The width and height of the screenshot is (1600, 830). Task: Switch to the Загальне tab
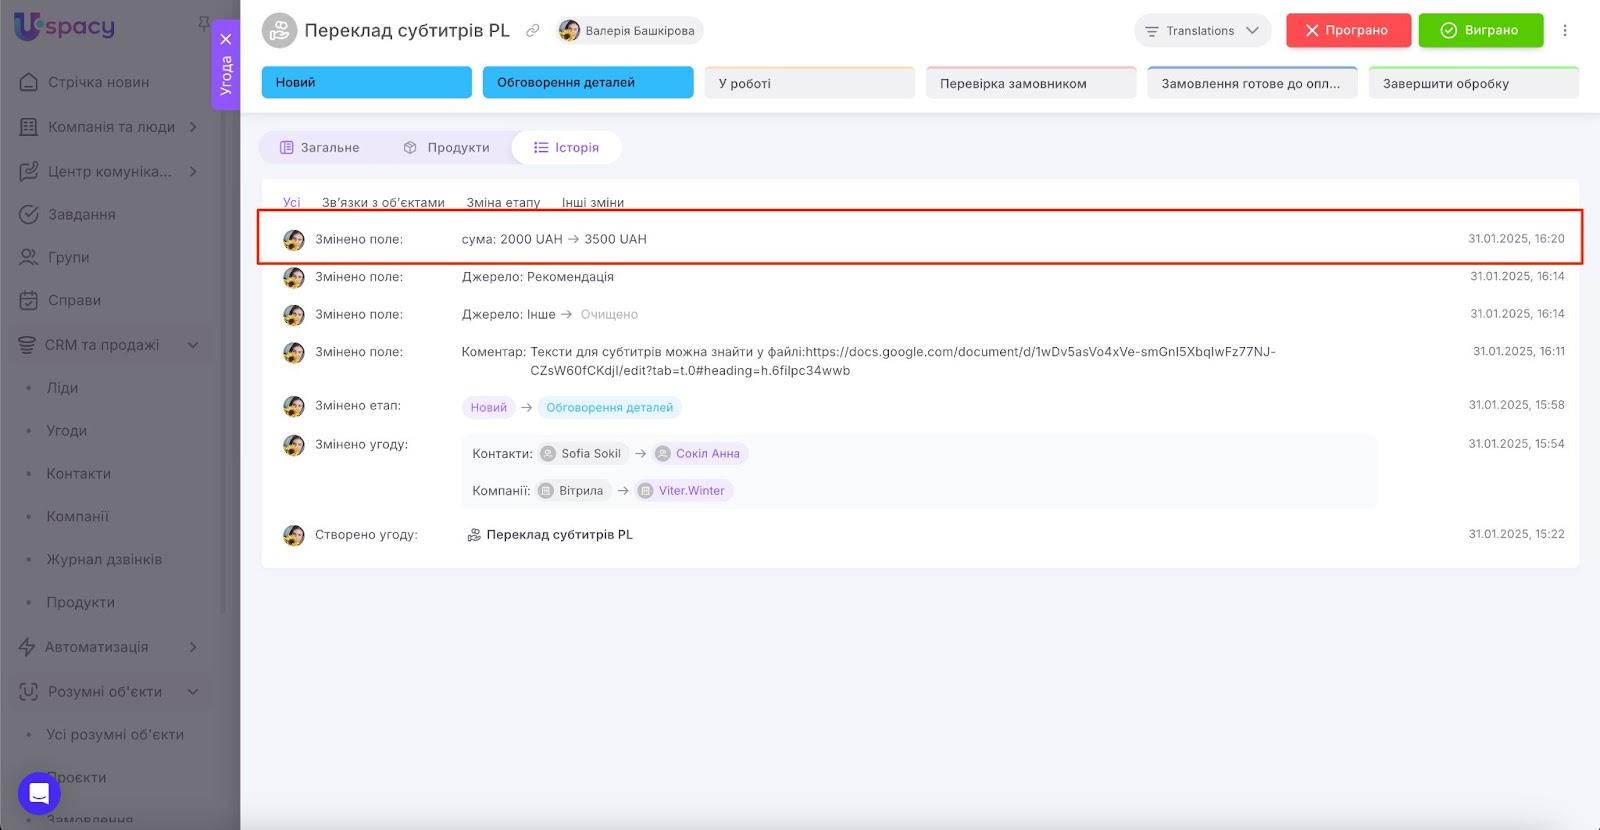tap(320, 148)
